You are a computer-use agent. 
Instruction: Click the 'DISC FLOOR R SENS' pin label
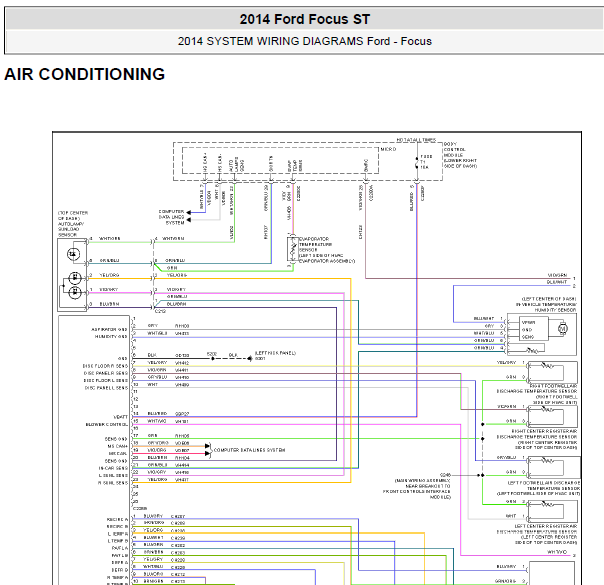[105, 366]
